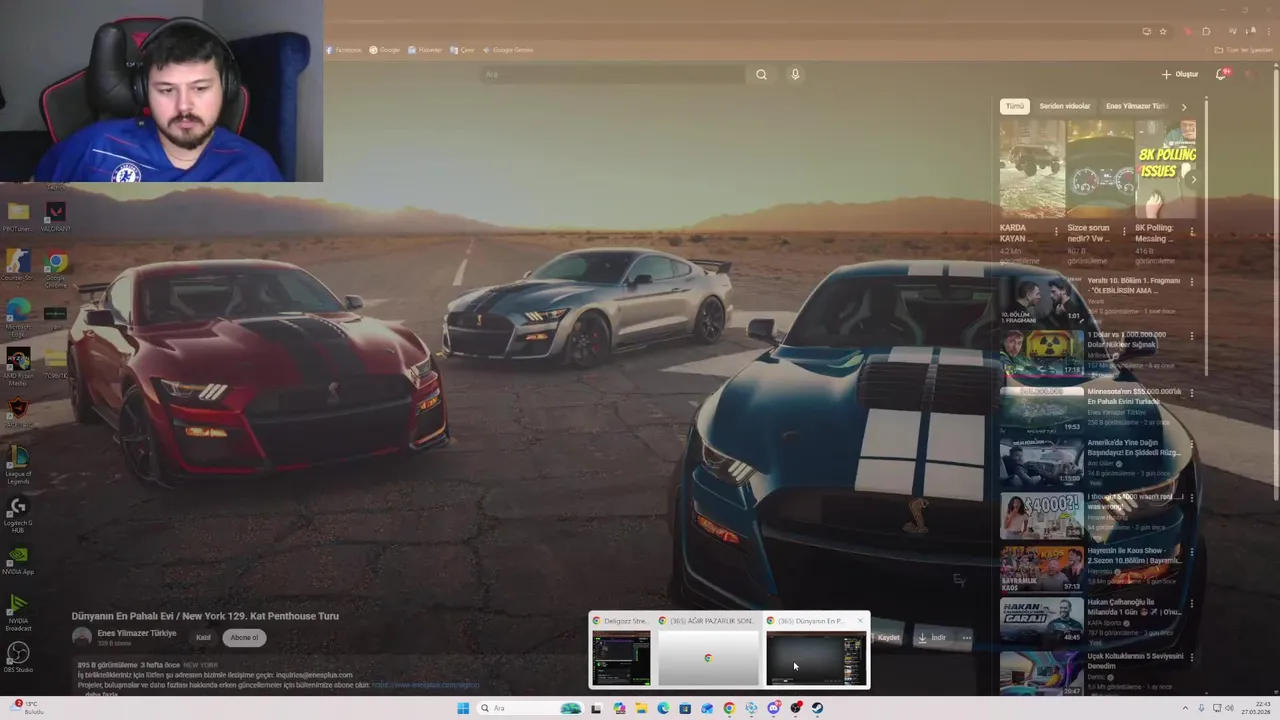Open Microsoft Edge desktop shortcut
1280x720 pixels.
click(18, 318)
